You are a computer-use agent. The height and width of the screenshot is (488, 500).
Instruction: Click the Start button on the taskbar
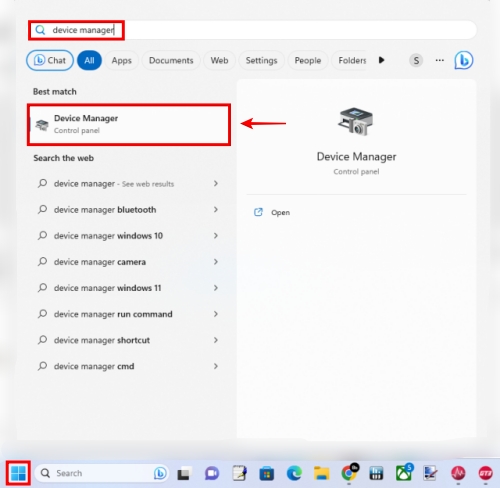click(x=18, y=473)
